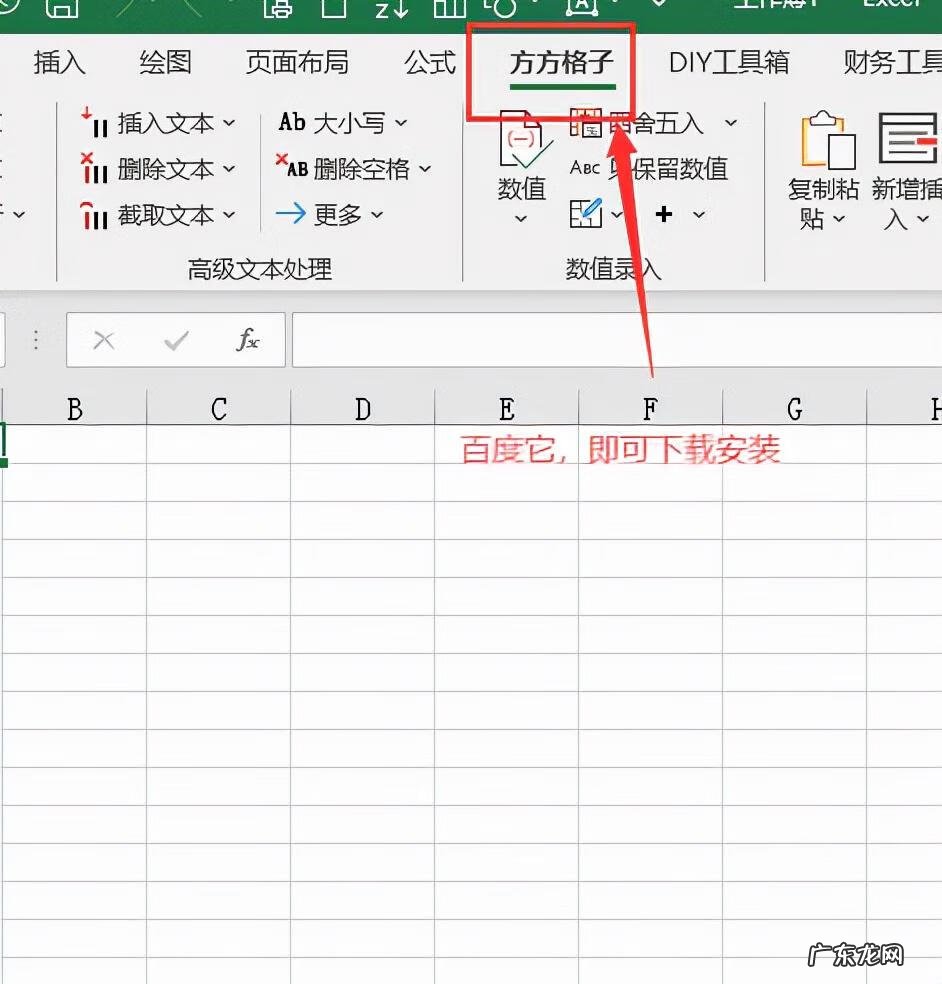This screenshot has height=984, width=942.
Task: Select column B header
Action: pos(75,409)
